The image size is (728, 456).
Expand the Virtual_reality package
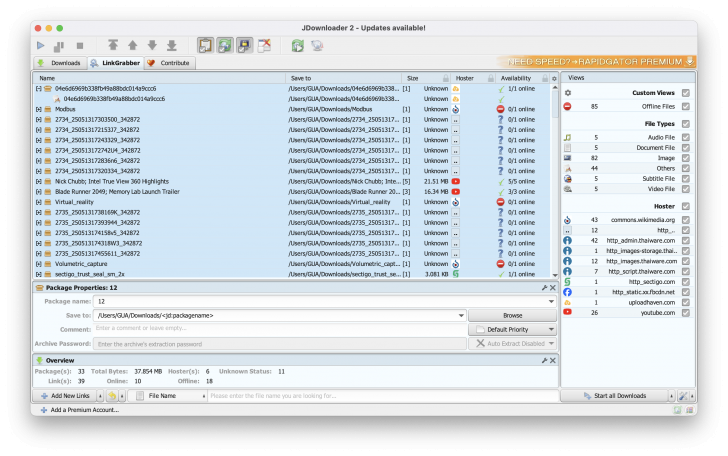[39, 202]
